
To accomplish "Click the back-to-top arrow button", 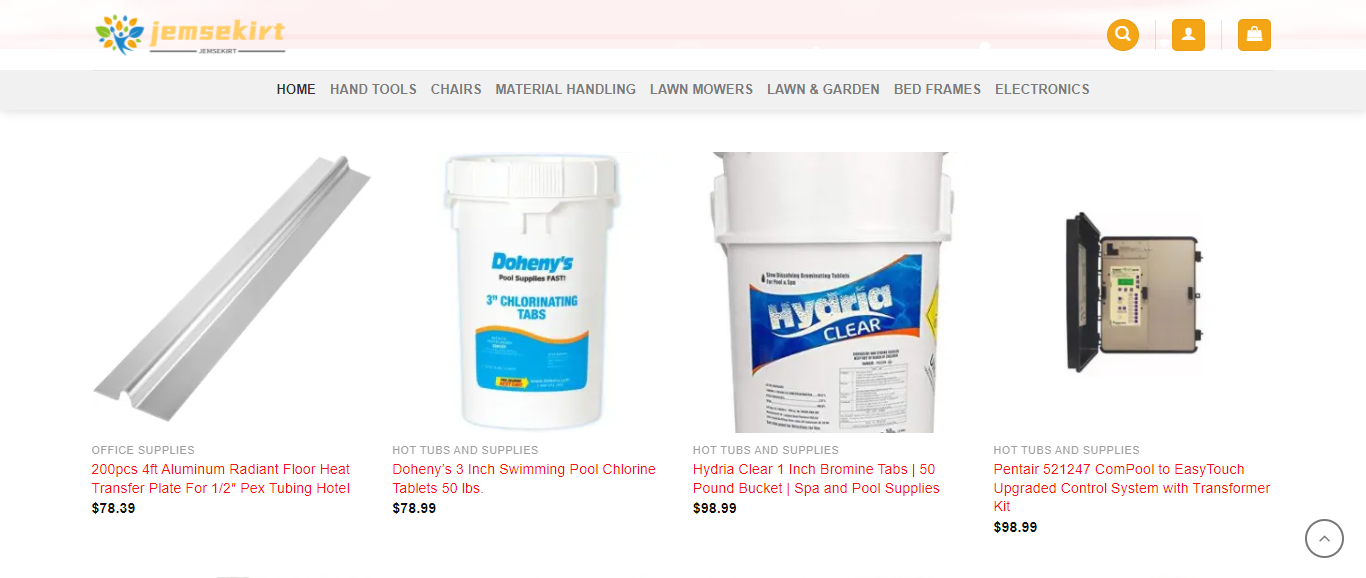I will click(x=1324, y=539).
